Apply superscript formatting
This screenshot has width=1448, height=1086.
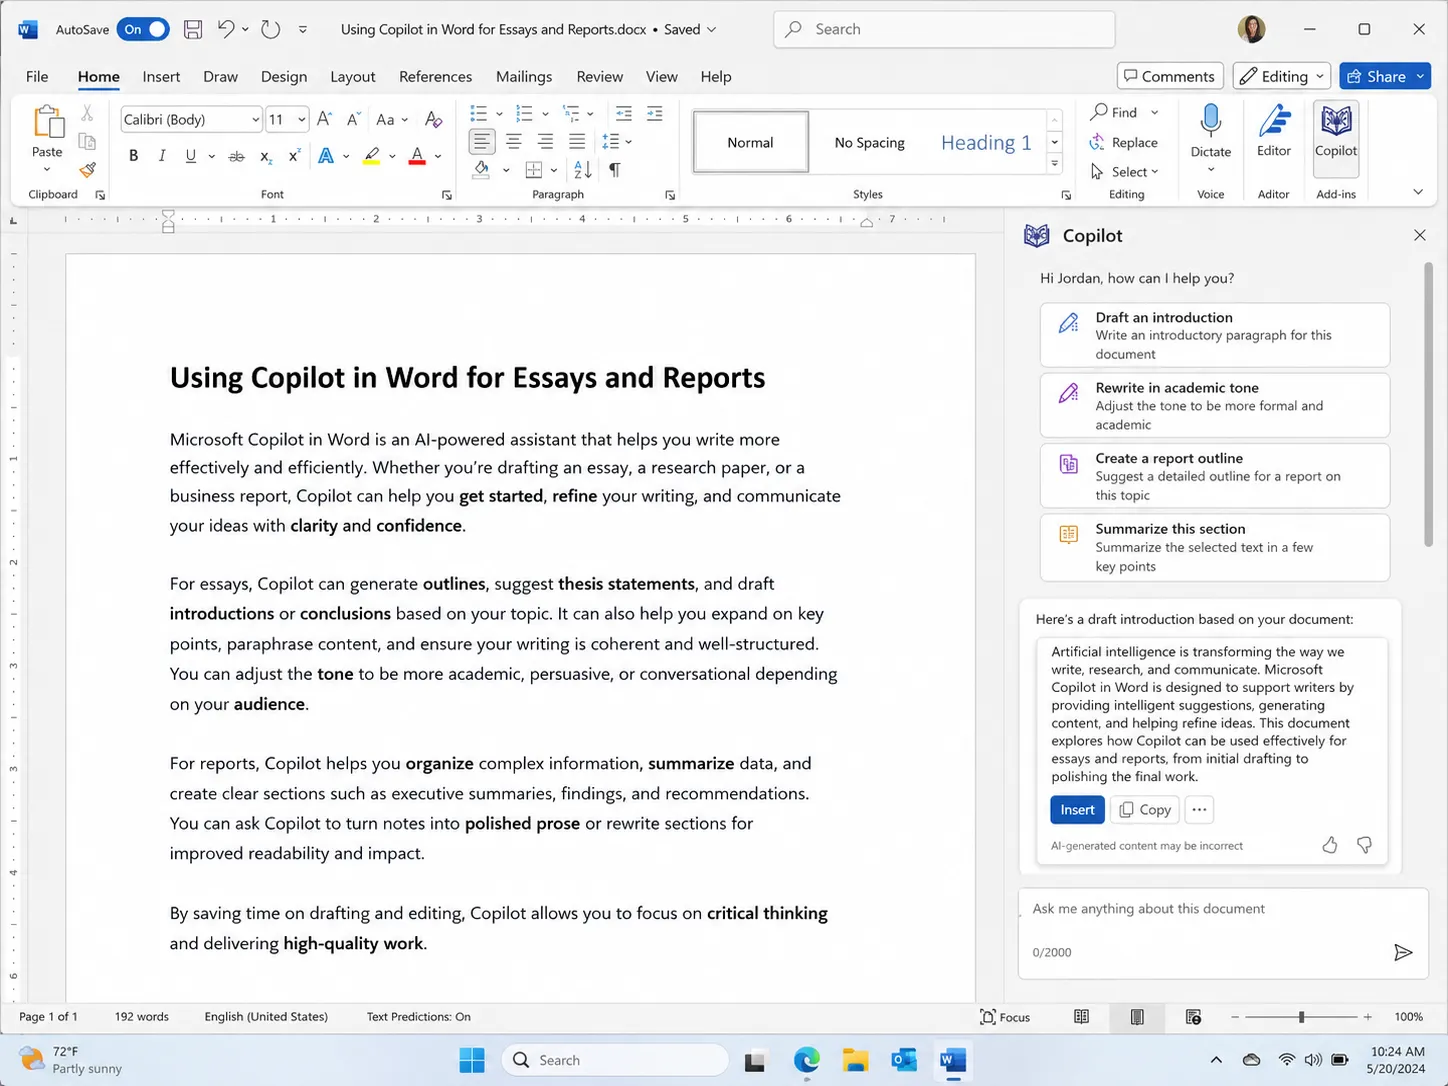point(294,156)
